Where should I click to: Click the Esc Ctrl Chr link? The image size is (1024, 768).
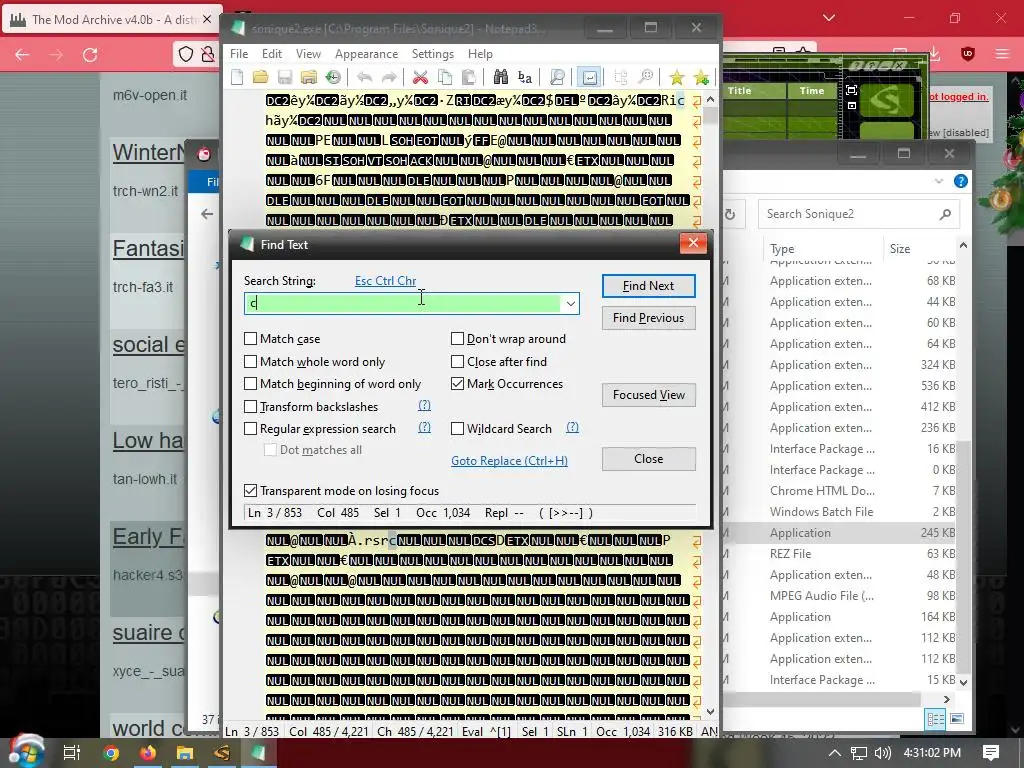(385, 281)
